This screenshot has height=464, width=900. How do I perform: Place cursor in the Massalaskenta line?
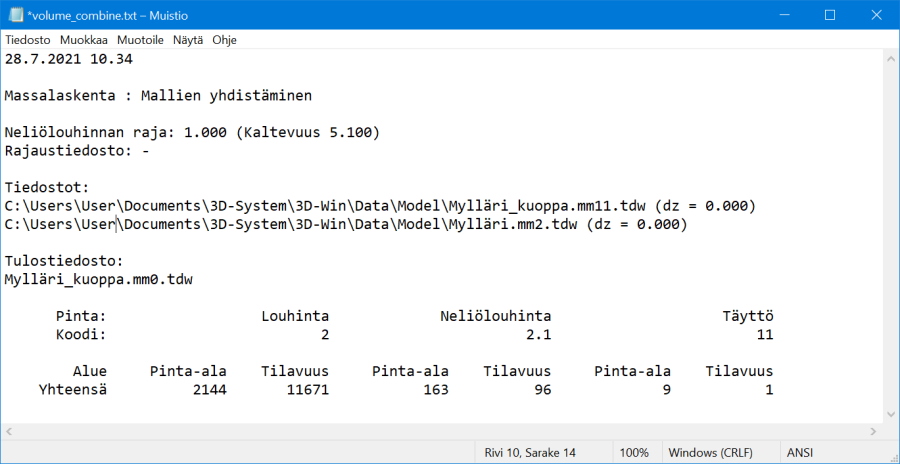(158, 96)
